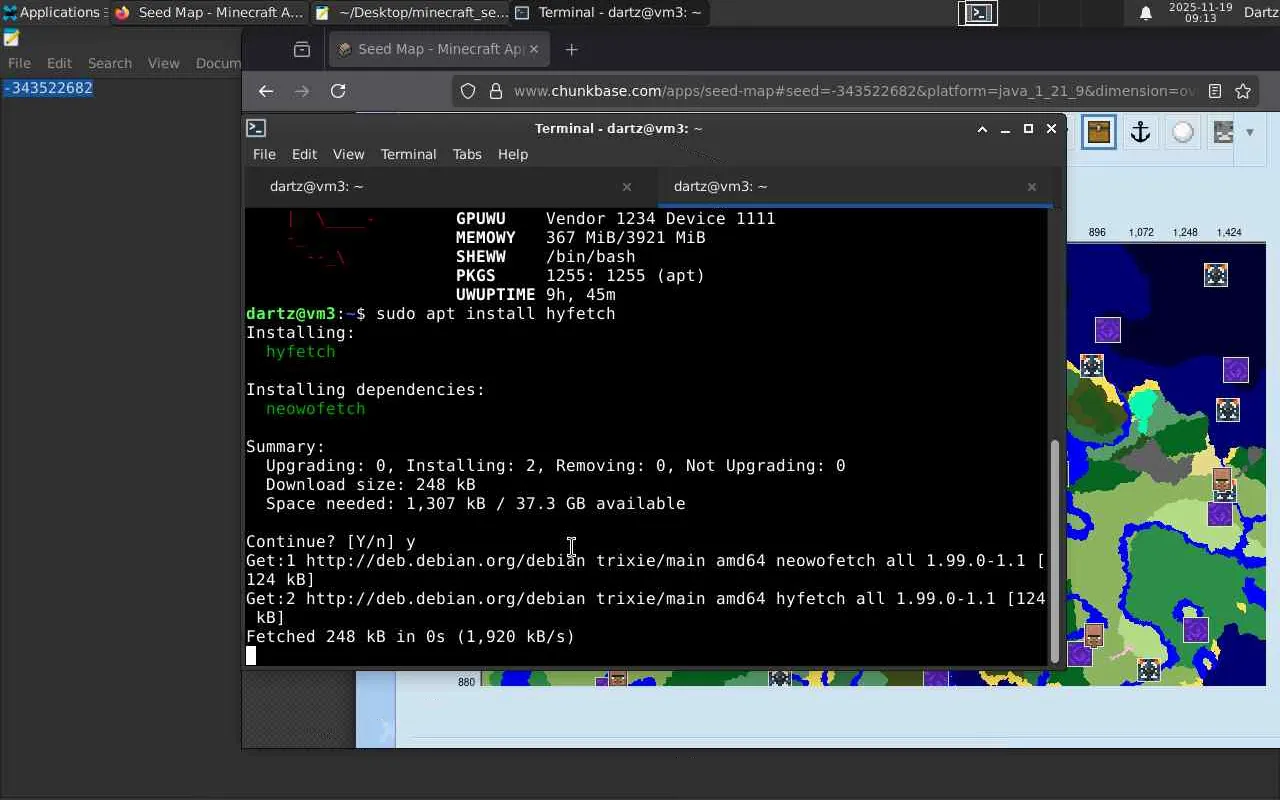Open the Help menu in Terminal
Viewport: 1280px width, 800px height.
point(513,154)
